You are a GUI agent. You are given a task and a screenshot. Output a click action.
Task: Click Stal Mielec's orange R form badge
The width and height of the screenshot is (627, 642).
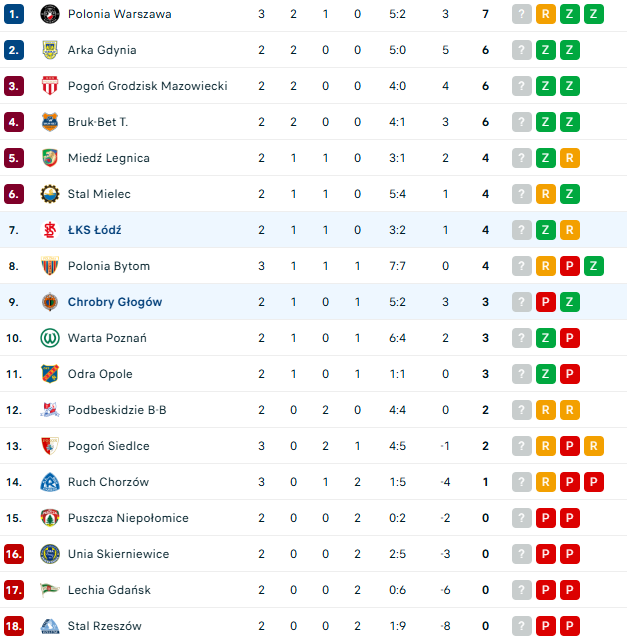click(x=546, y=194)
